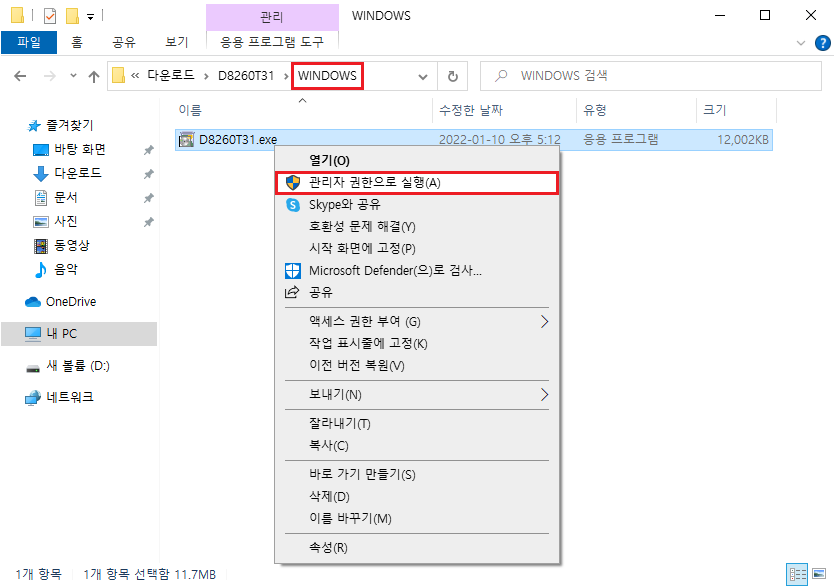Switch to large icons view
The image size is (835, 587).
click(x=820, y=574)
